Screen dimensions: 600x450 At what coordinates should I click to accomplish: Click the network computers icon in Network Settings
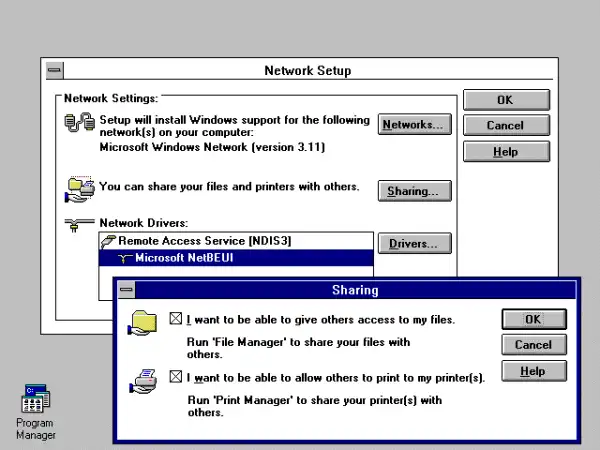[x=79, y=125]
